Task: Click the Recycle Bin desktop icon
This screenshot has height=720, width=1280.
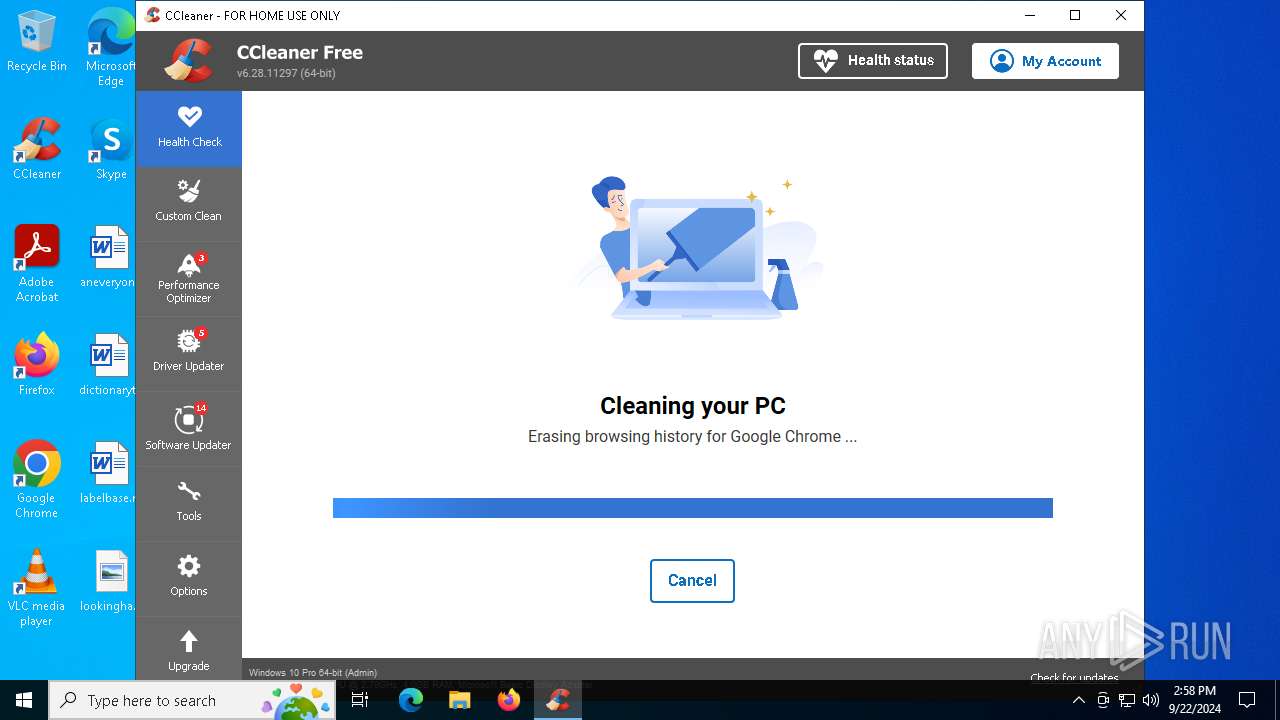Action: coord(37,42)
